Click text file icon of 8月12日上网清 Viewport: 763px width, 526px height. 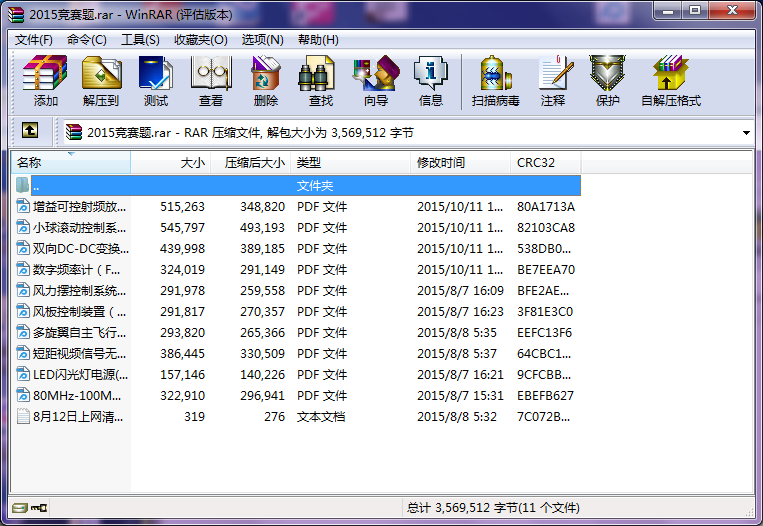click(23, 417)
